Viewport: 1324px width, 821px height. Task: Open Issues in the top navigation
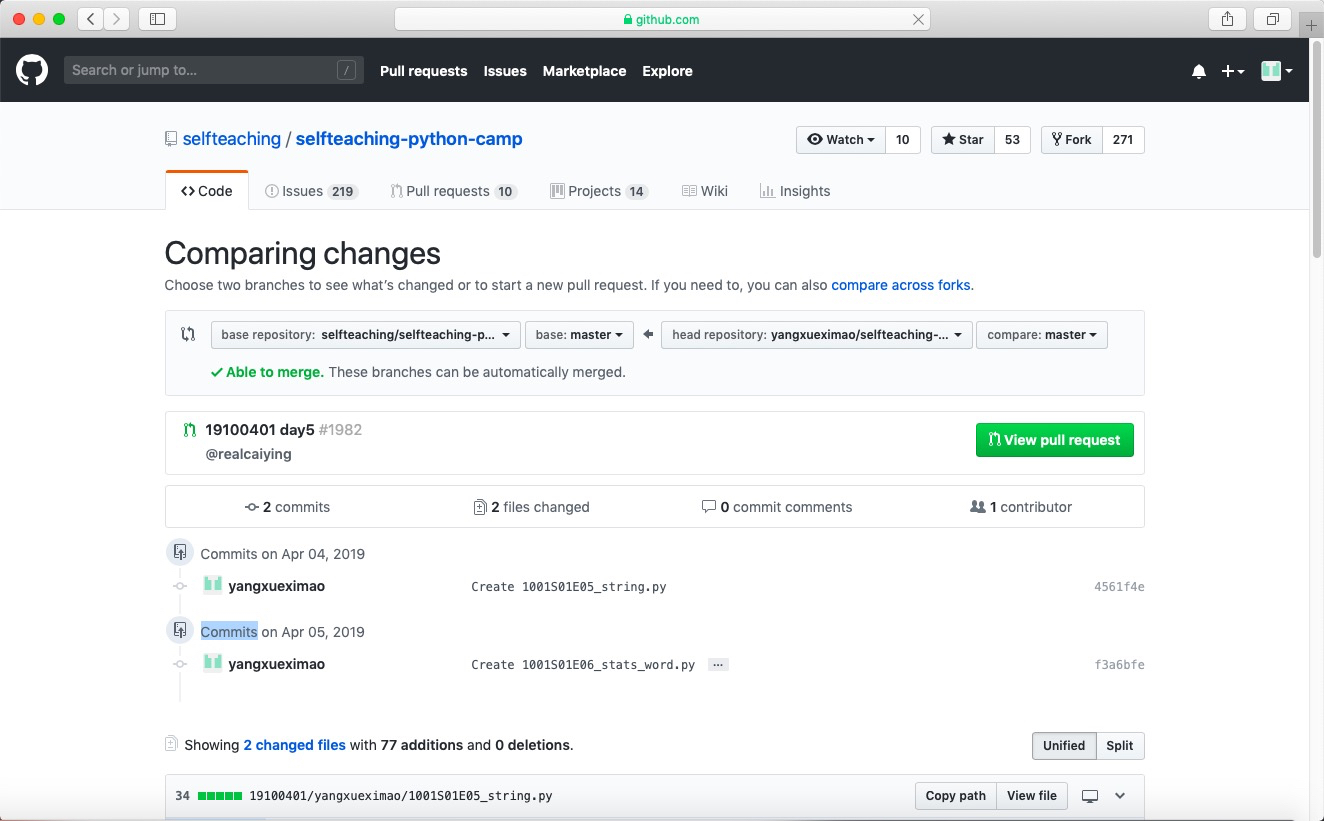tap(505, 71)
